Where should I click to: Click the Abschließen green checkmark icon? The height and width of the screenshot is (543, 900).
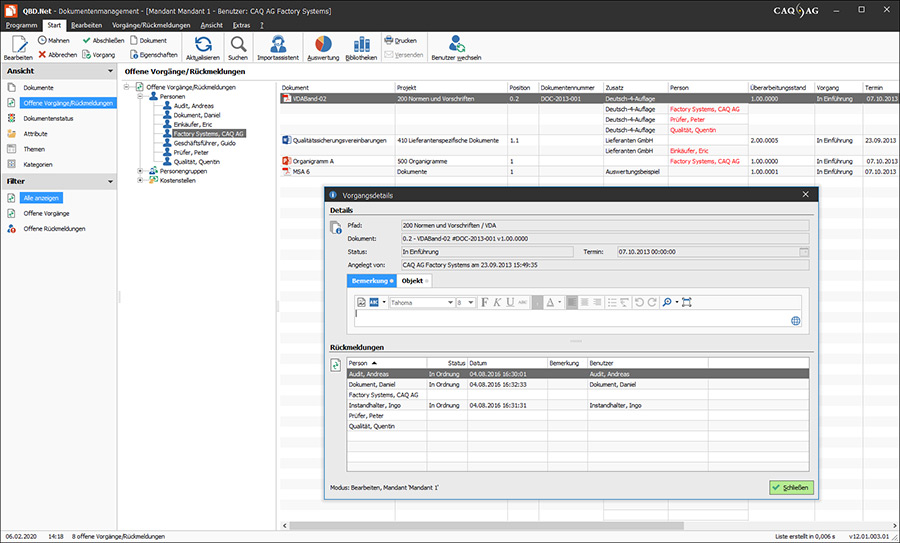pos(87,40)
